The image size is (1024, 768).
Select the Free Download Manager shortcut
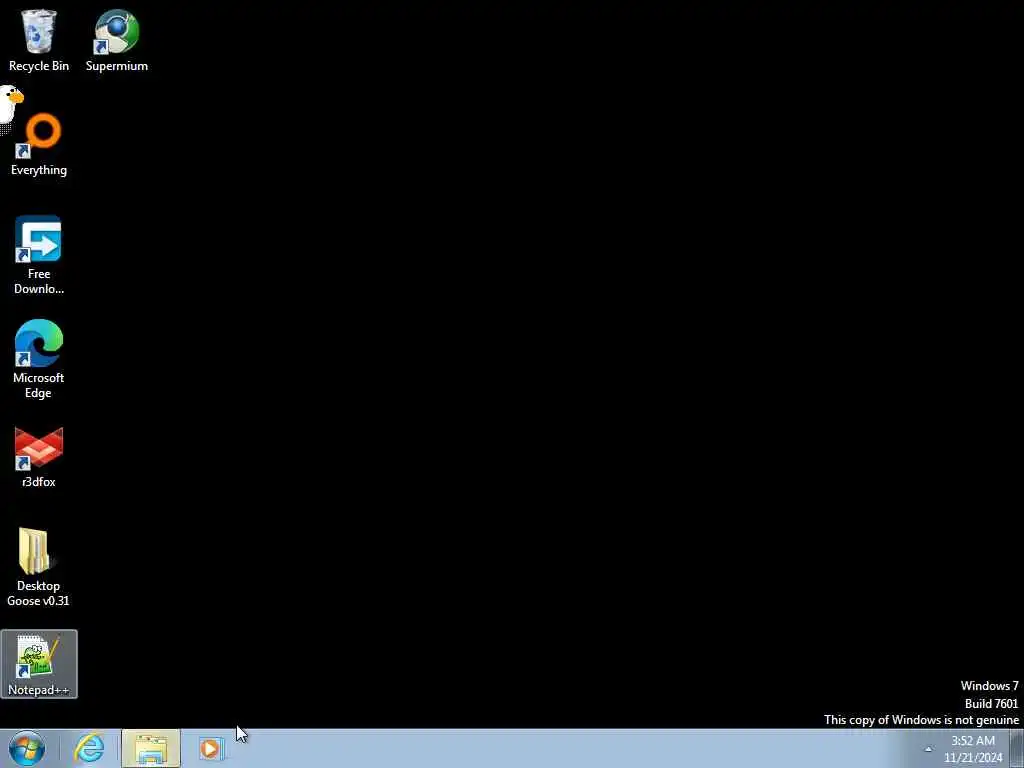tap(39, 255)
